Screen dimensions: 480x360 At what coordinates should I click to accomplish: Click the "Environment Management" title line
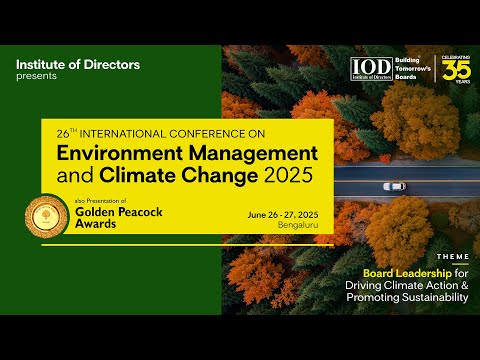pos(187,153)
